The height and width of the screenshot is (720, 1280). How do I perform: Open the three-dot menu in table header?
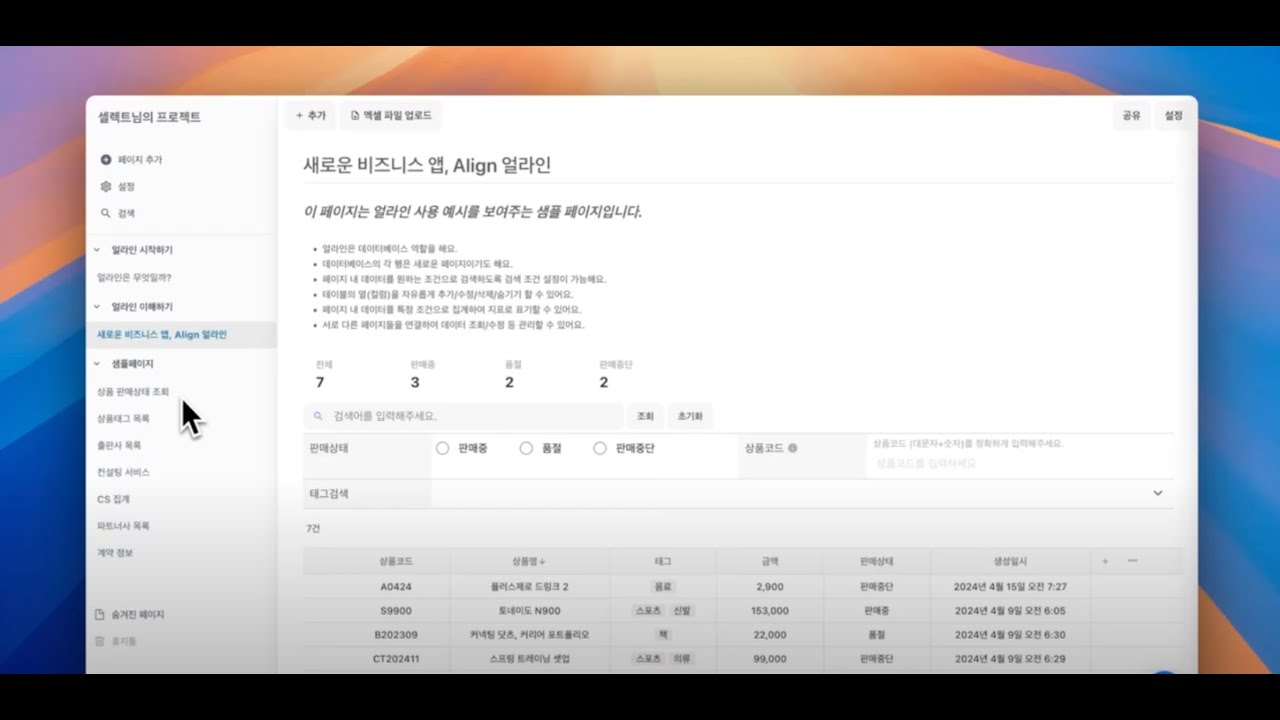[1133, 561]
